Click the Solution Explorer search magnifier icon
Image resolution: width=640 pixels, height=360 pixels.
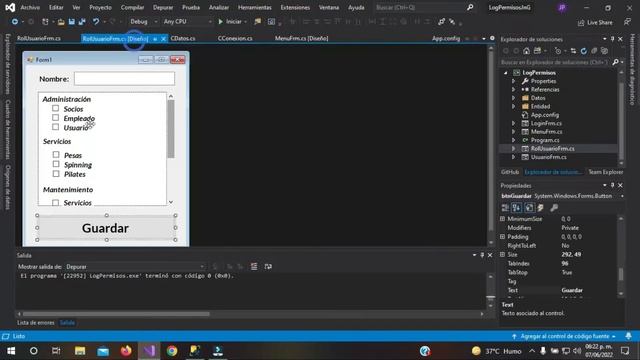[x=615, y=62]
